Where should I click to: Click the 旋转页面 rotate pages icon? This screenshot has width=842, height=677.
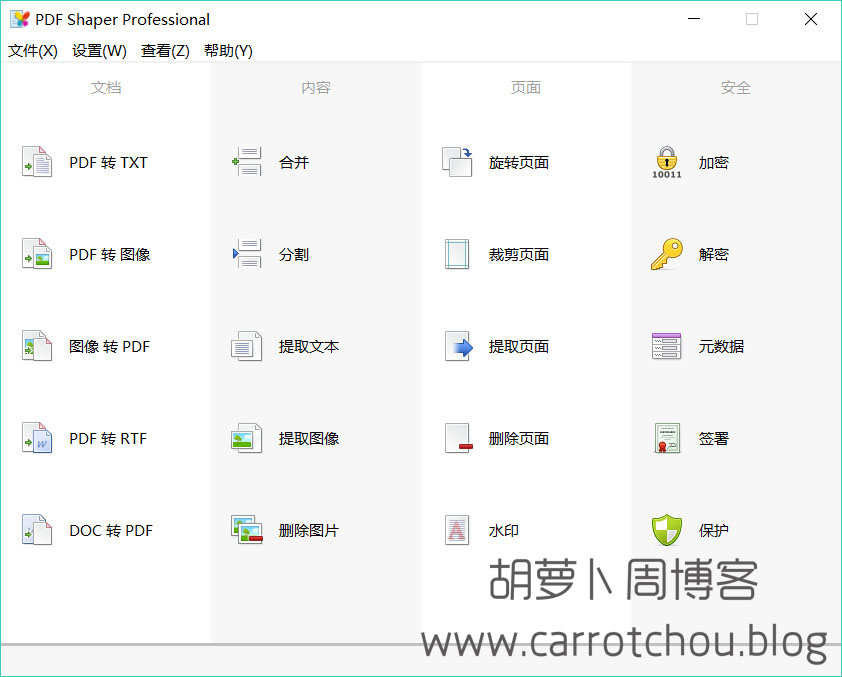point(457,162)
